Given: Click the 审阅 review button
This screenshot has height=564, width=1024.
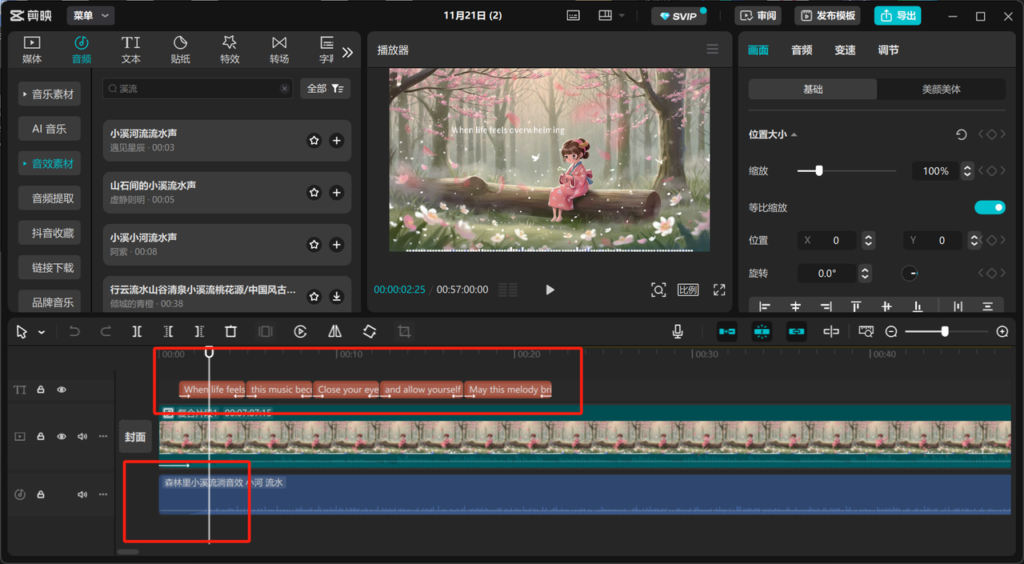Looking at the screenshot, I should [x=758, y=16].
